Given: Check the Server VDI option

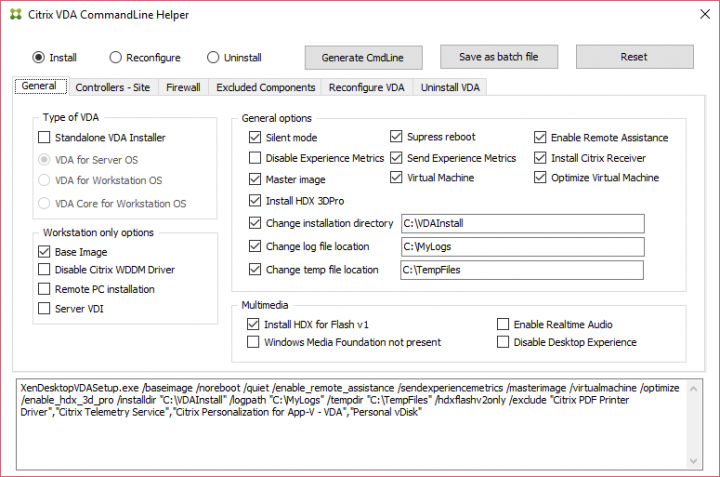Looking at the screenshot, I should pos(44,309).
